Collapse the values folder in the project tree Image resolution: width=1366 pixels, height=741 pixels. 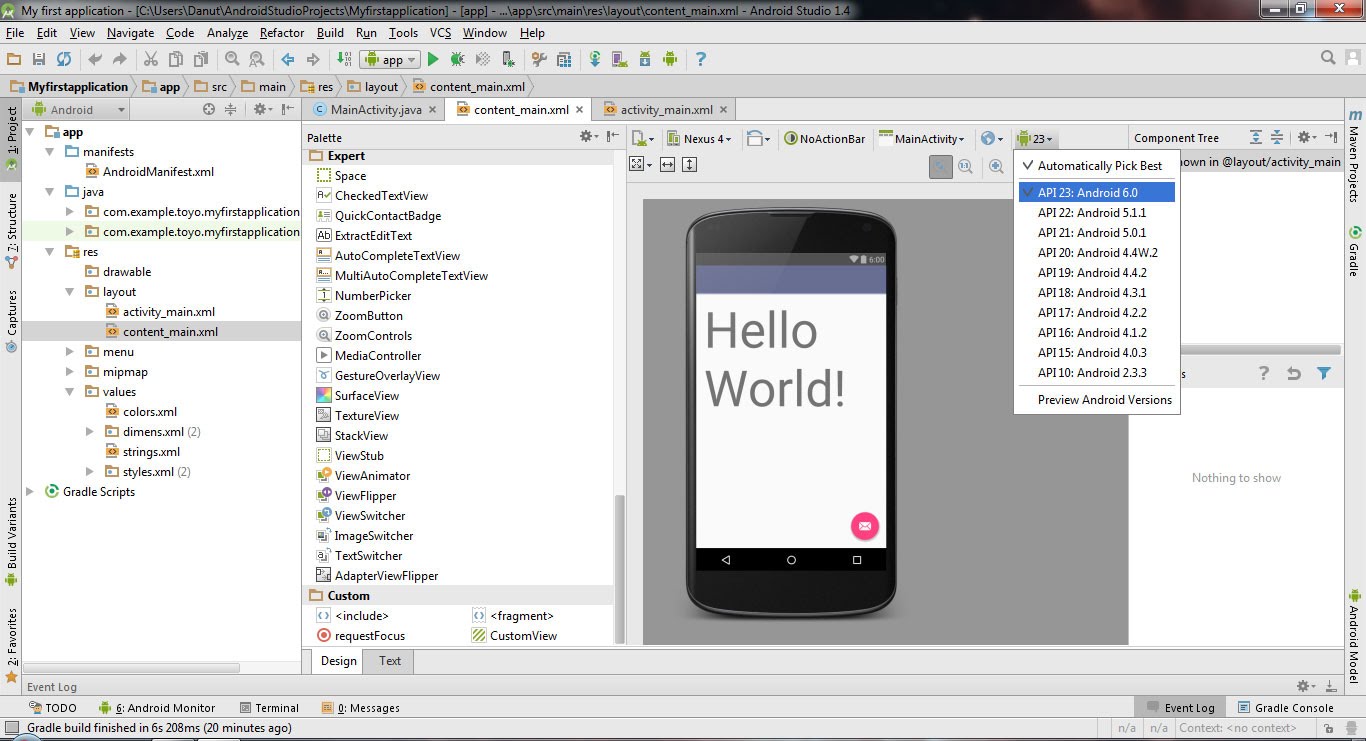(68, 391)
